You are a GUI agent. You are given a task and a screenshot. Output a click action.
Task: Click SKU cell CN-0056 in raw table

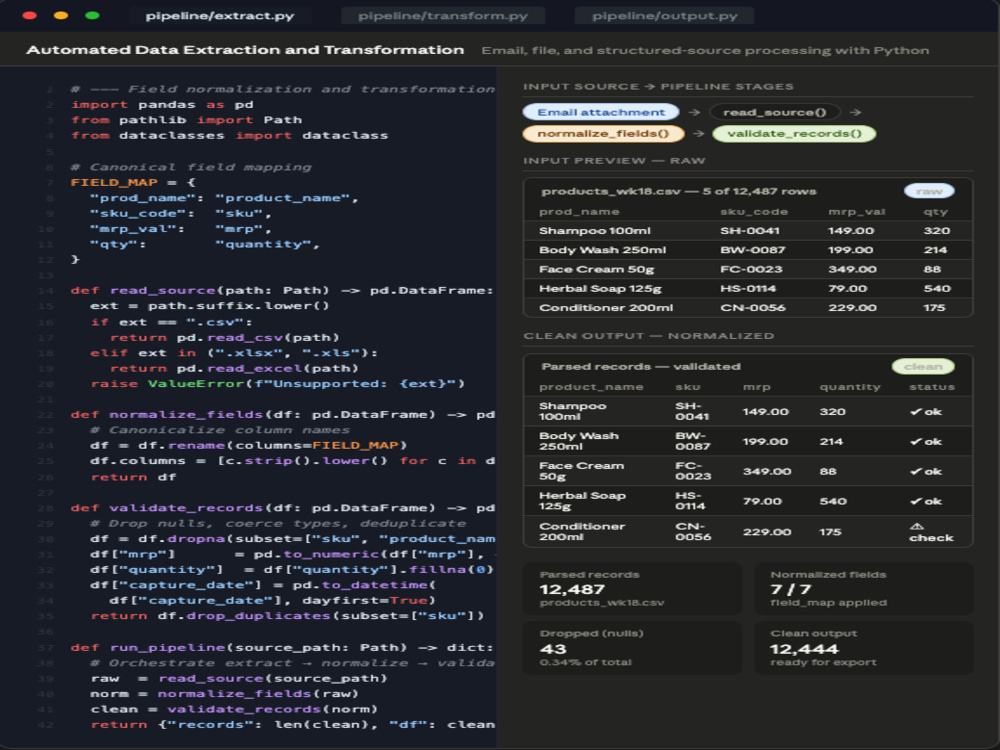click(x=753, y=307)
